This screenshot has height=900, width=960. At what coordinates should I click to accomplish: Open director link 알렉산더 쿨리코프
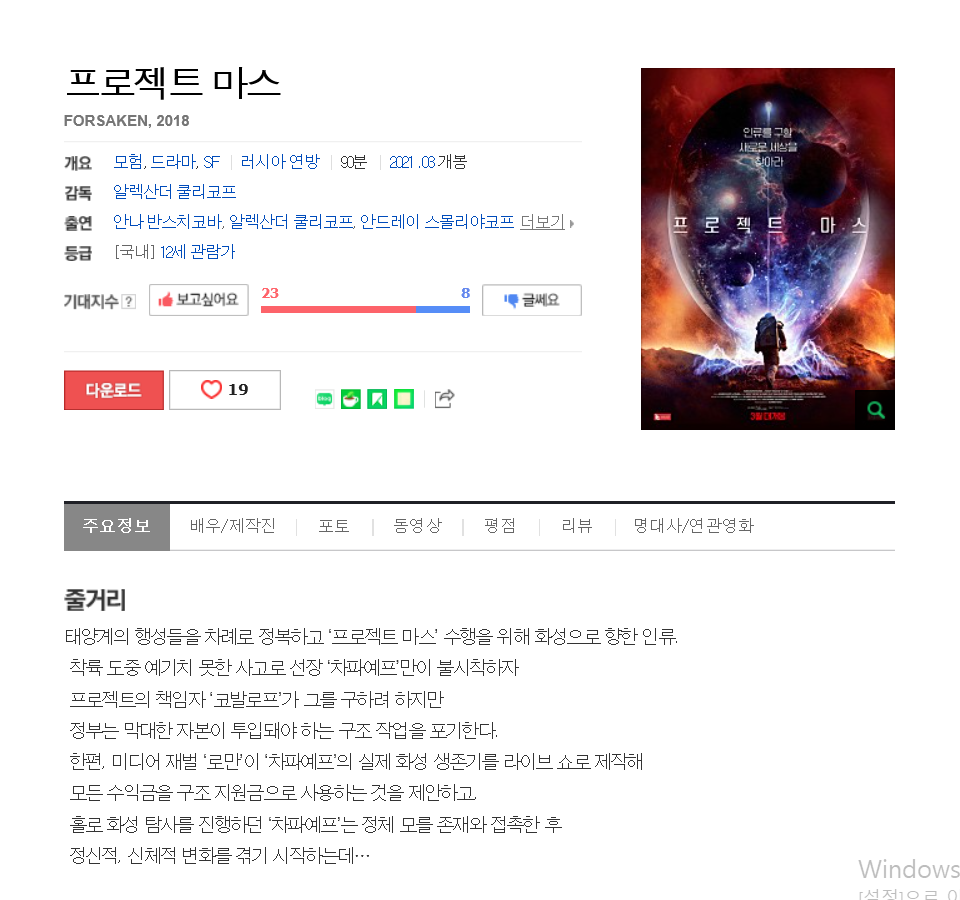click(174, 192)
